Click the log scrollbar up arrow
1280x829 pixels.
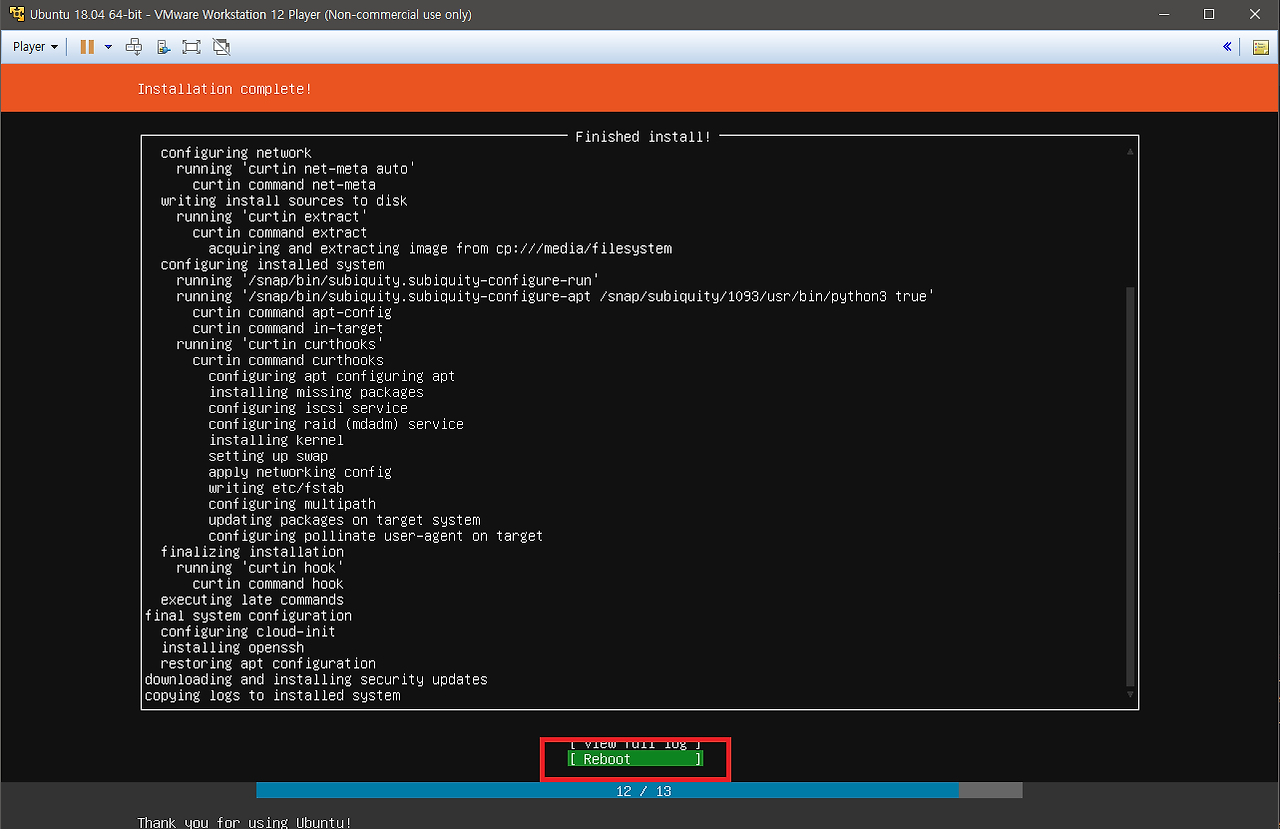tap(1130, 152)
